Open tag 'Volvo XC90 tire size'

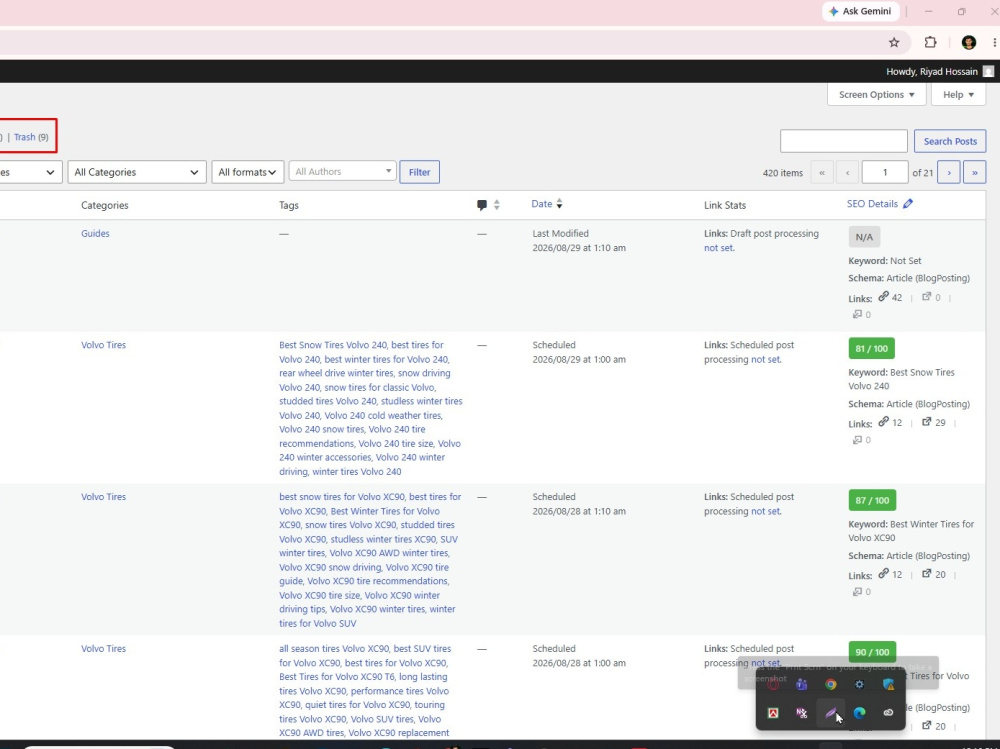pos(320,595)
